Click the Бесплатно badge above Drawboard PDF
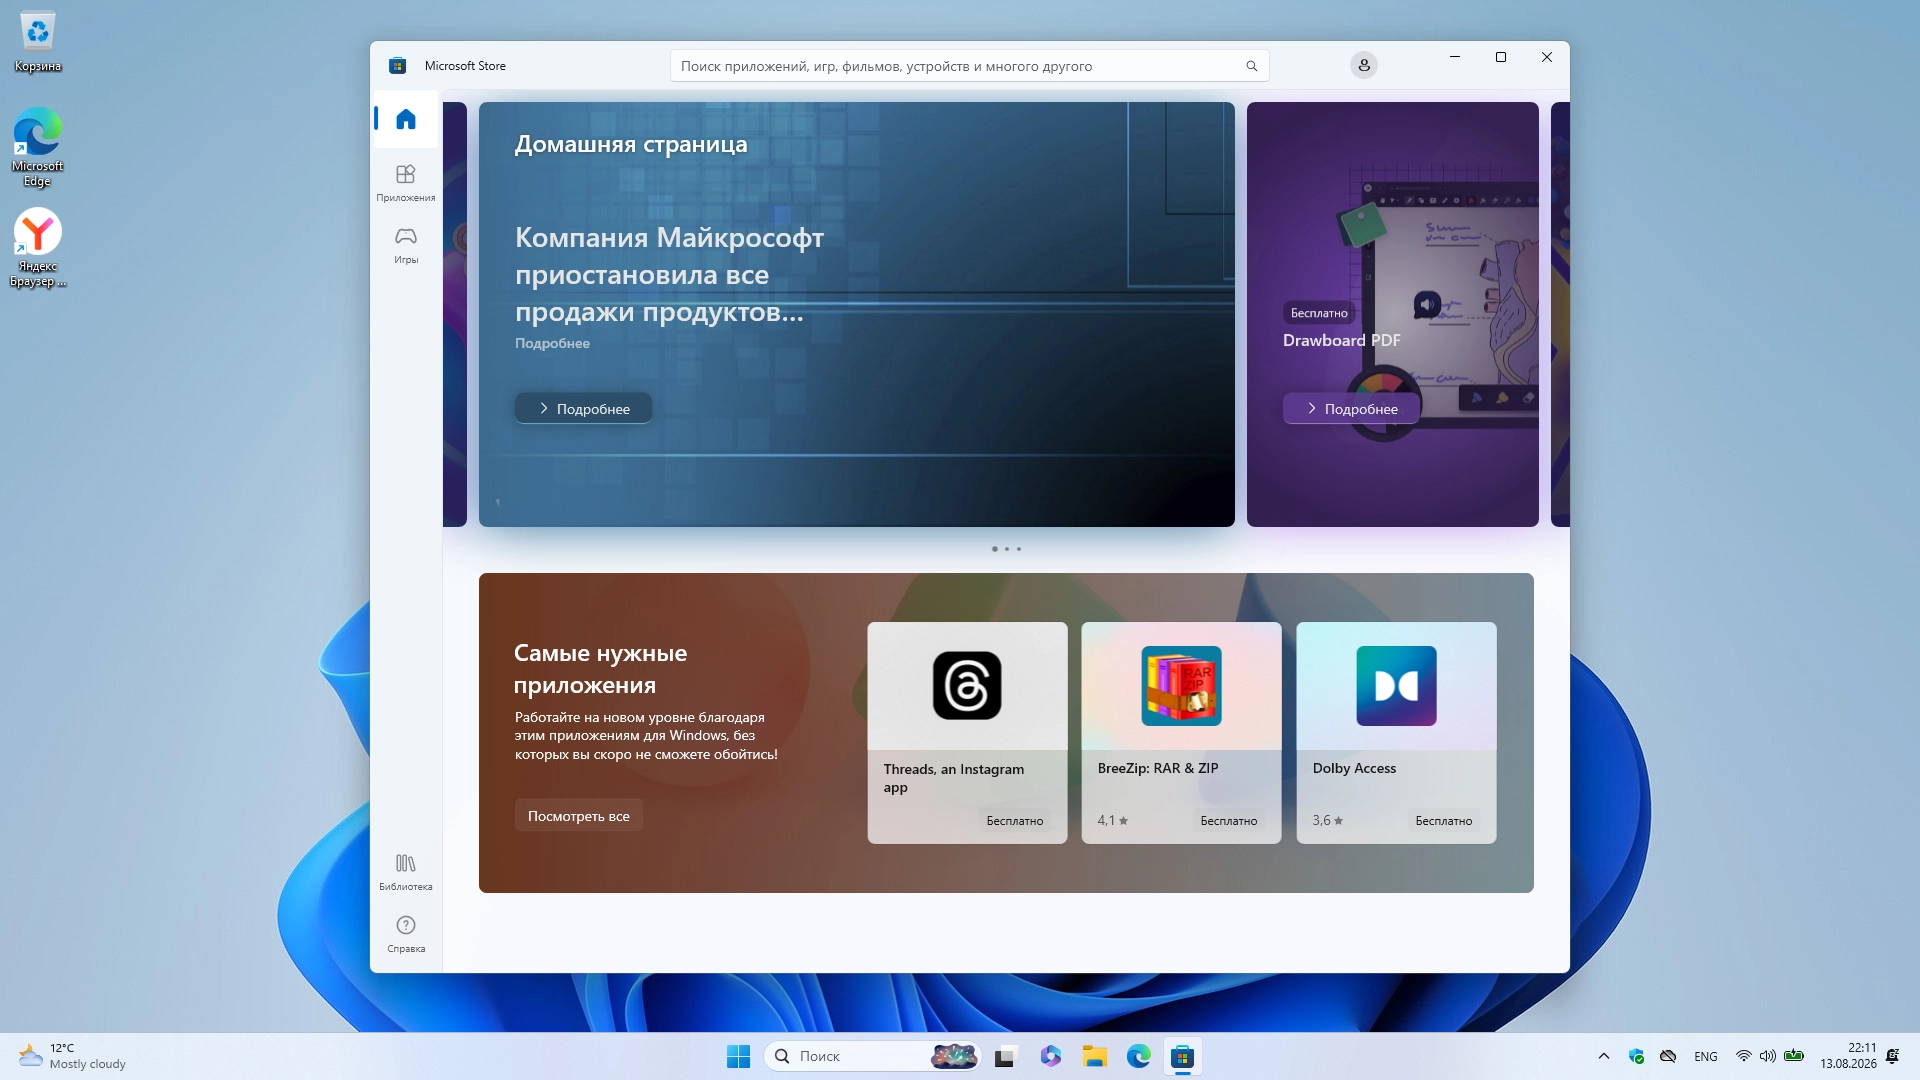 pos(1319,313)
